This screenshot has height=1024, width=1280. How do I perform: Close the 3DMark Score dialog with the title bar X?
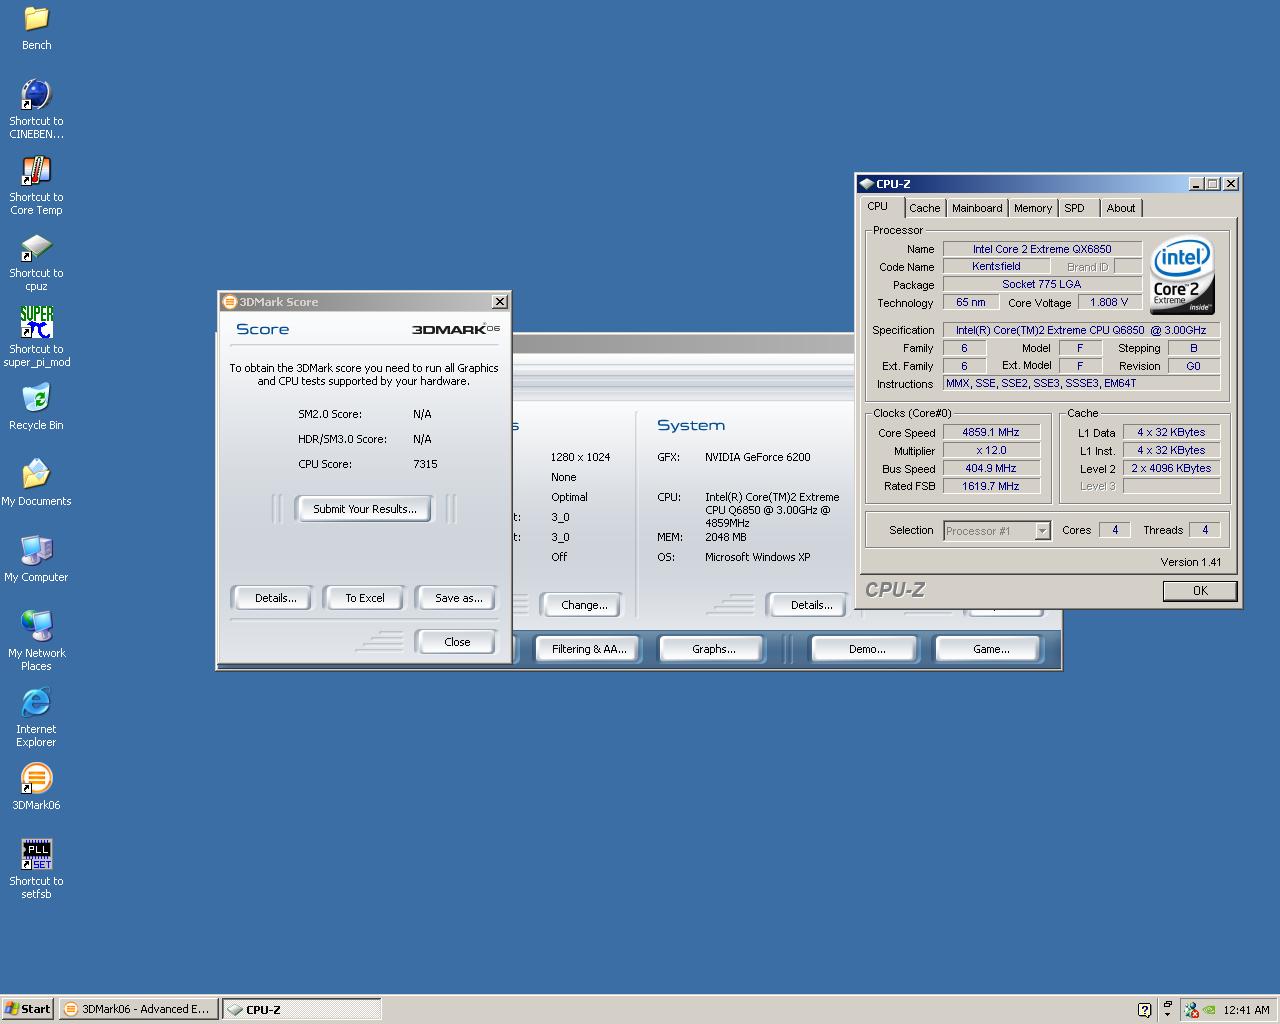click(500, 302)
